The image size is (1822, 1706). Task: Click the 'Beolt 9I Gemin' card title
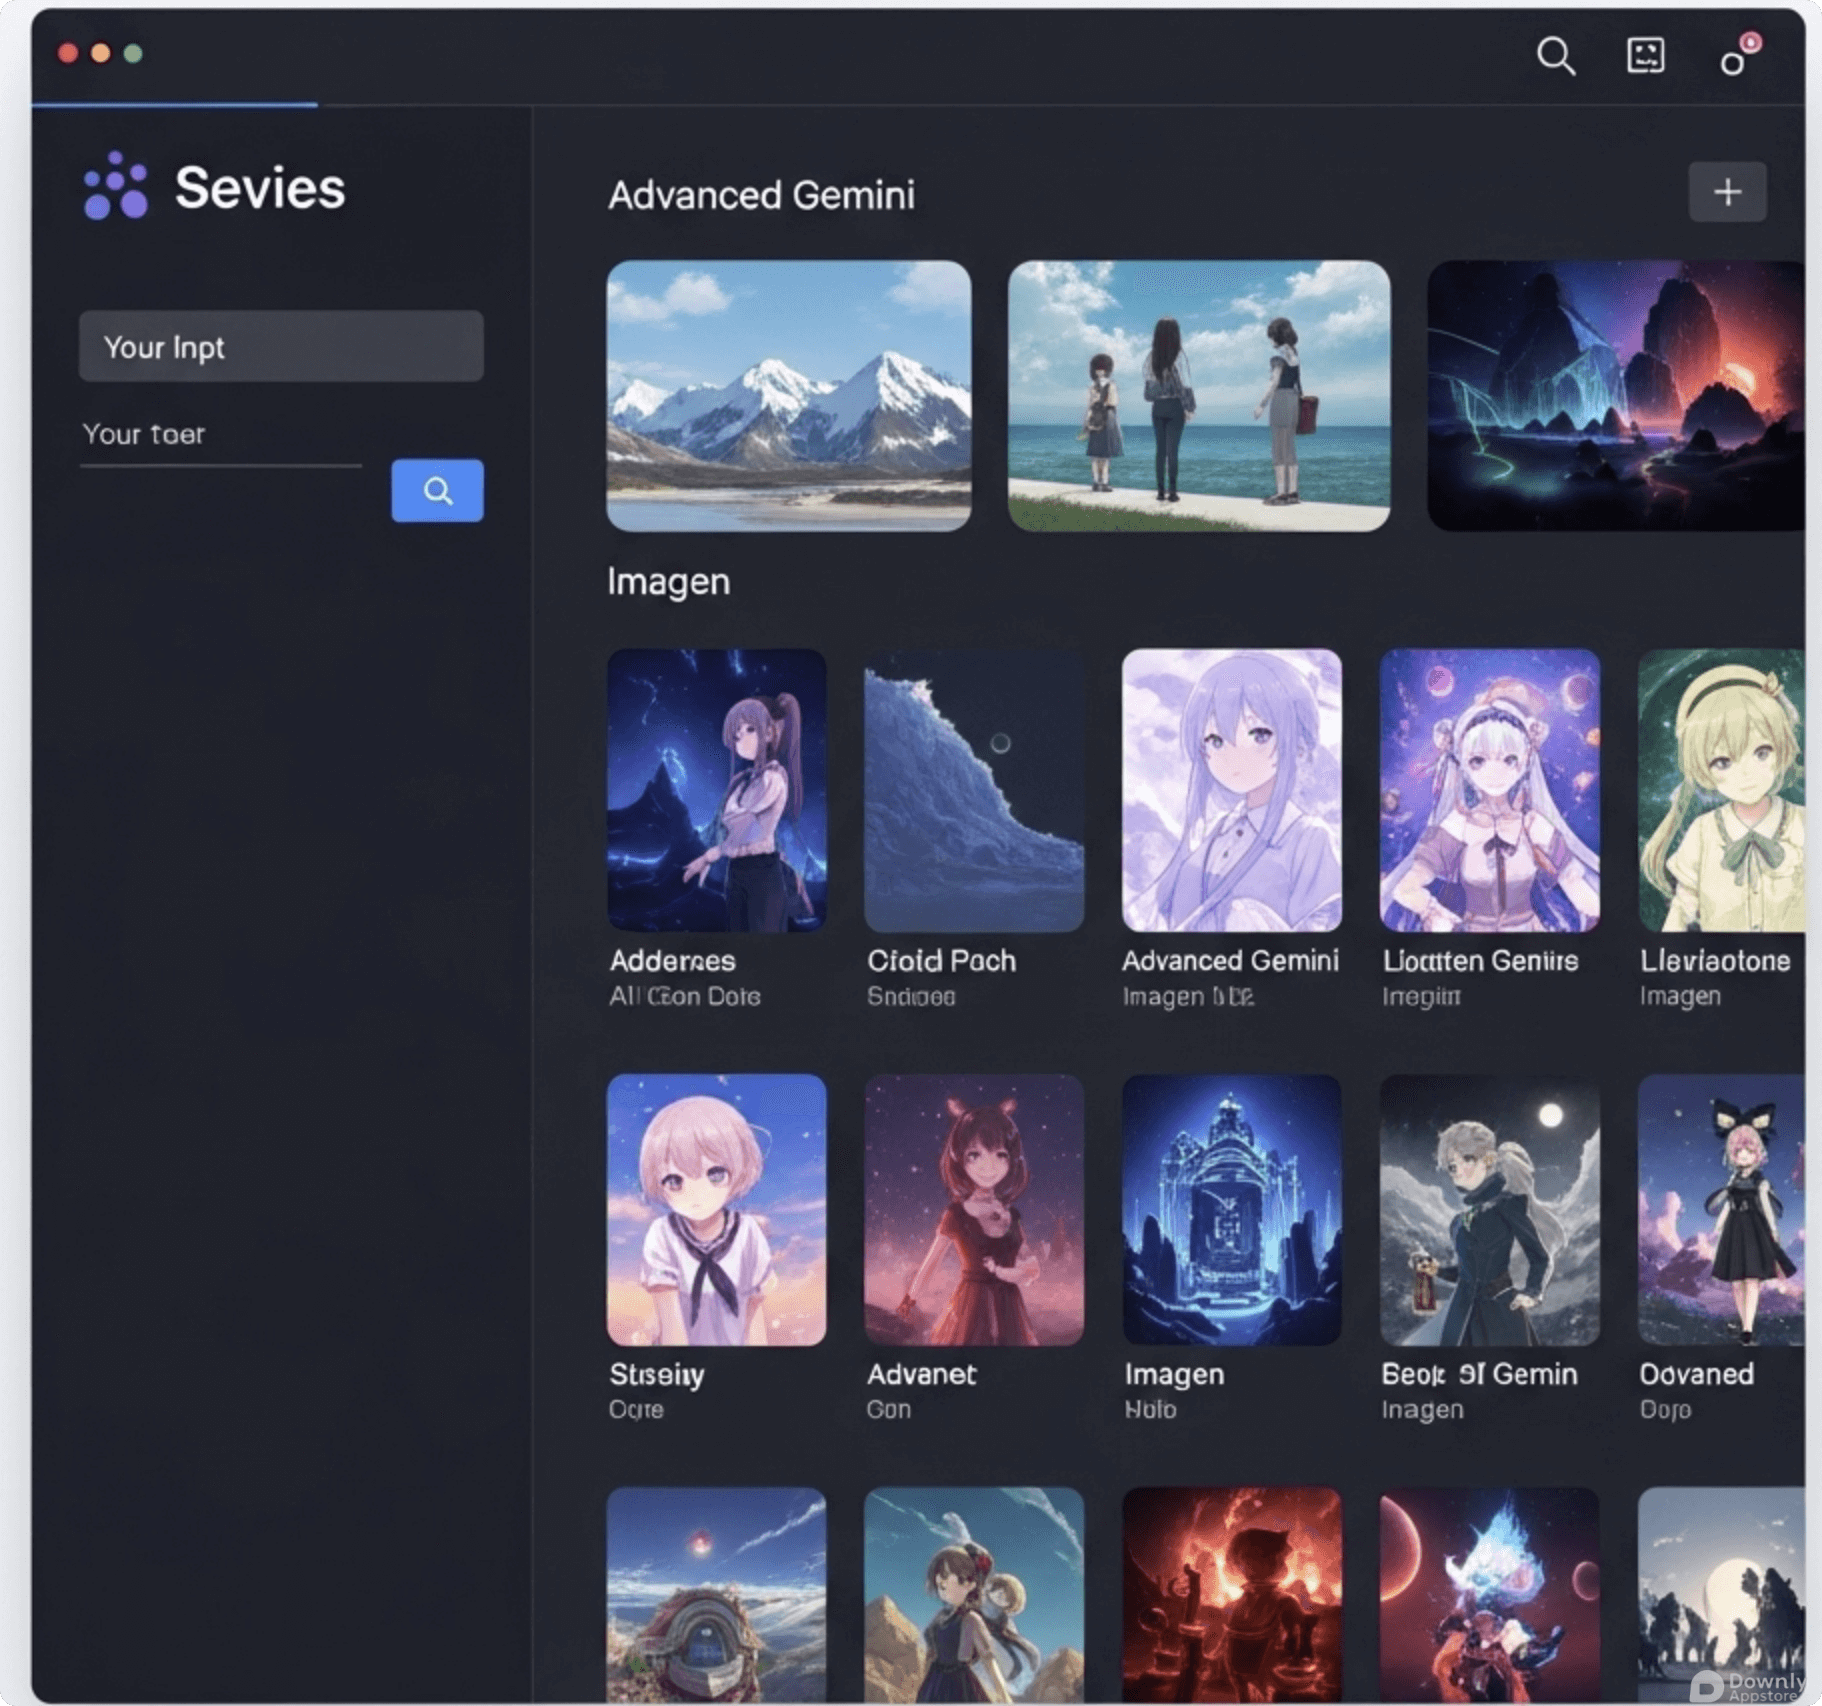[x=1479, y=1374]
